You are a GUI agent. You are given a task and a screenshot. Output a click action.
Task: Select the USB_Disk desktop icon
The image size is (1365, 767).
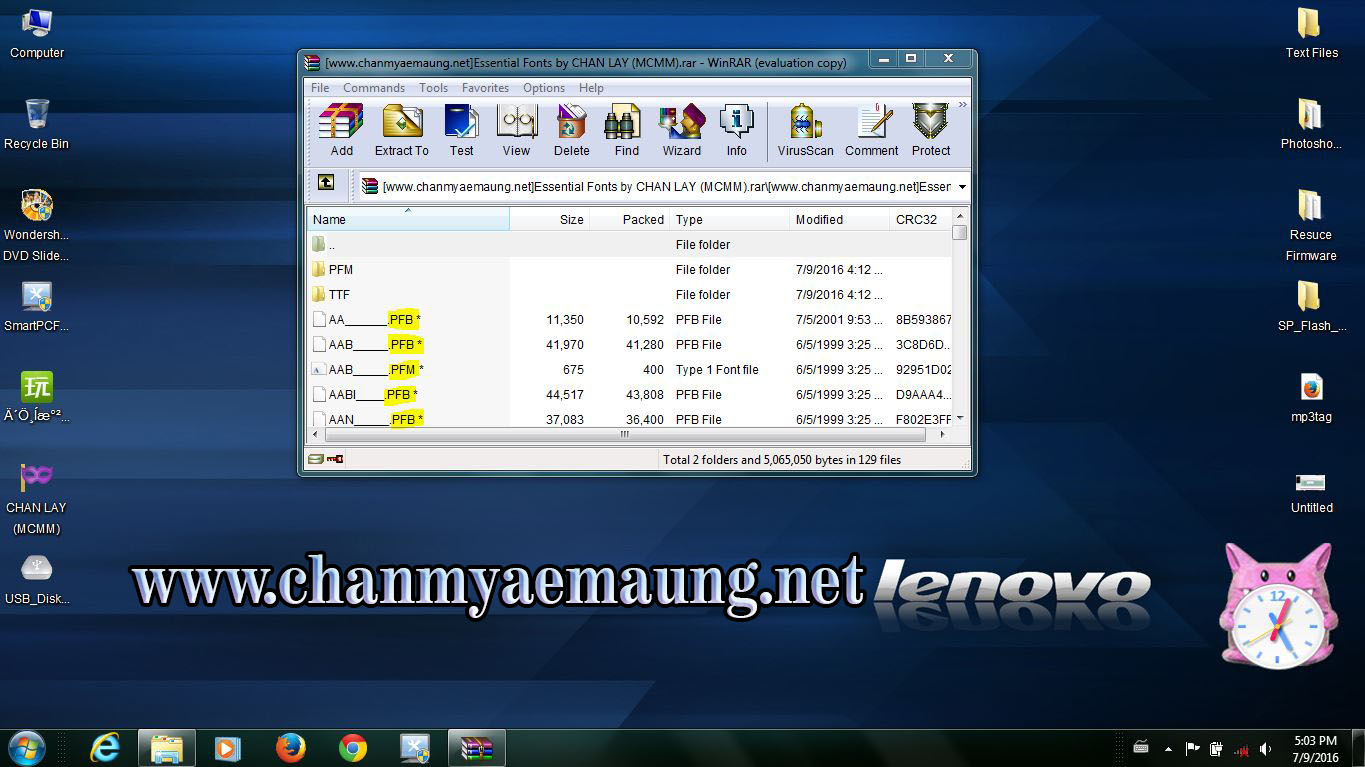coord(37,580)
